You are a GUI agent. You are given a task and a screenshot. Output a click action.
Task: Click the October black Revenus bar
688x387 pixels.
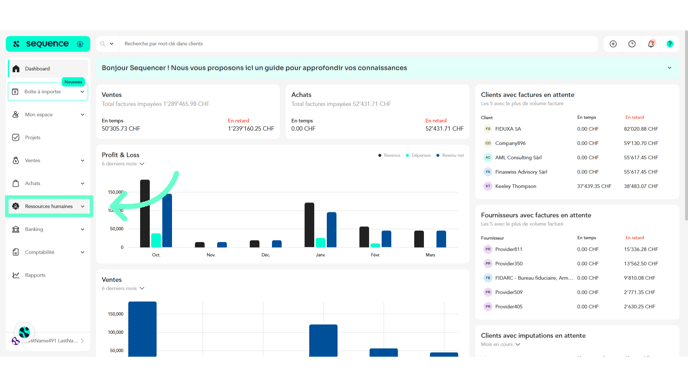[x=145, y=214]
